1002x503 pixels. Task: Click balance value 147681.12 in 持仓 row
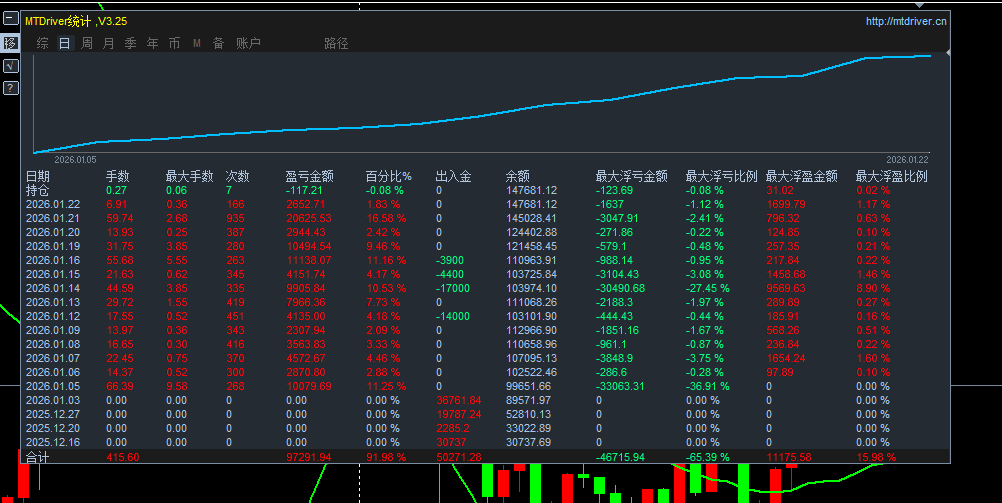tap(531, 190)
